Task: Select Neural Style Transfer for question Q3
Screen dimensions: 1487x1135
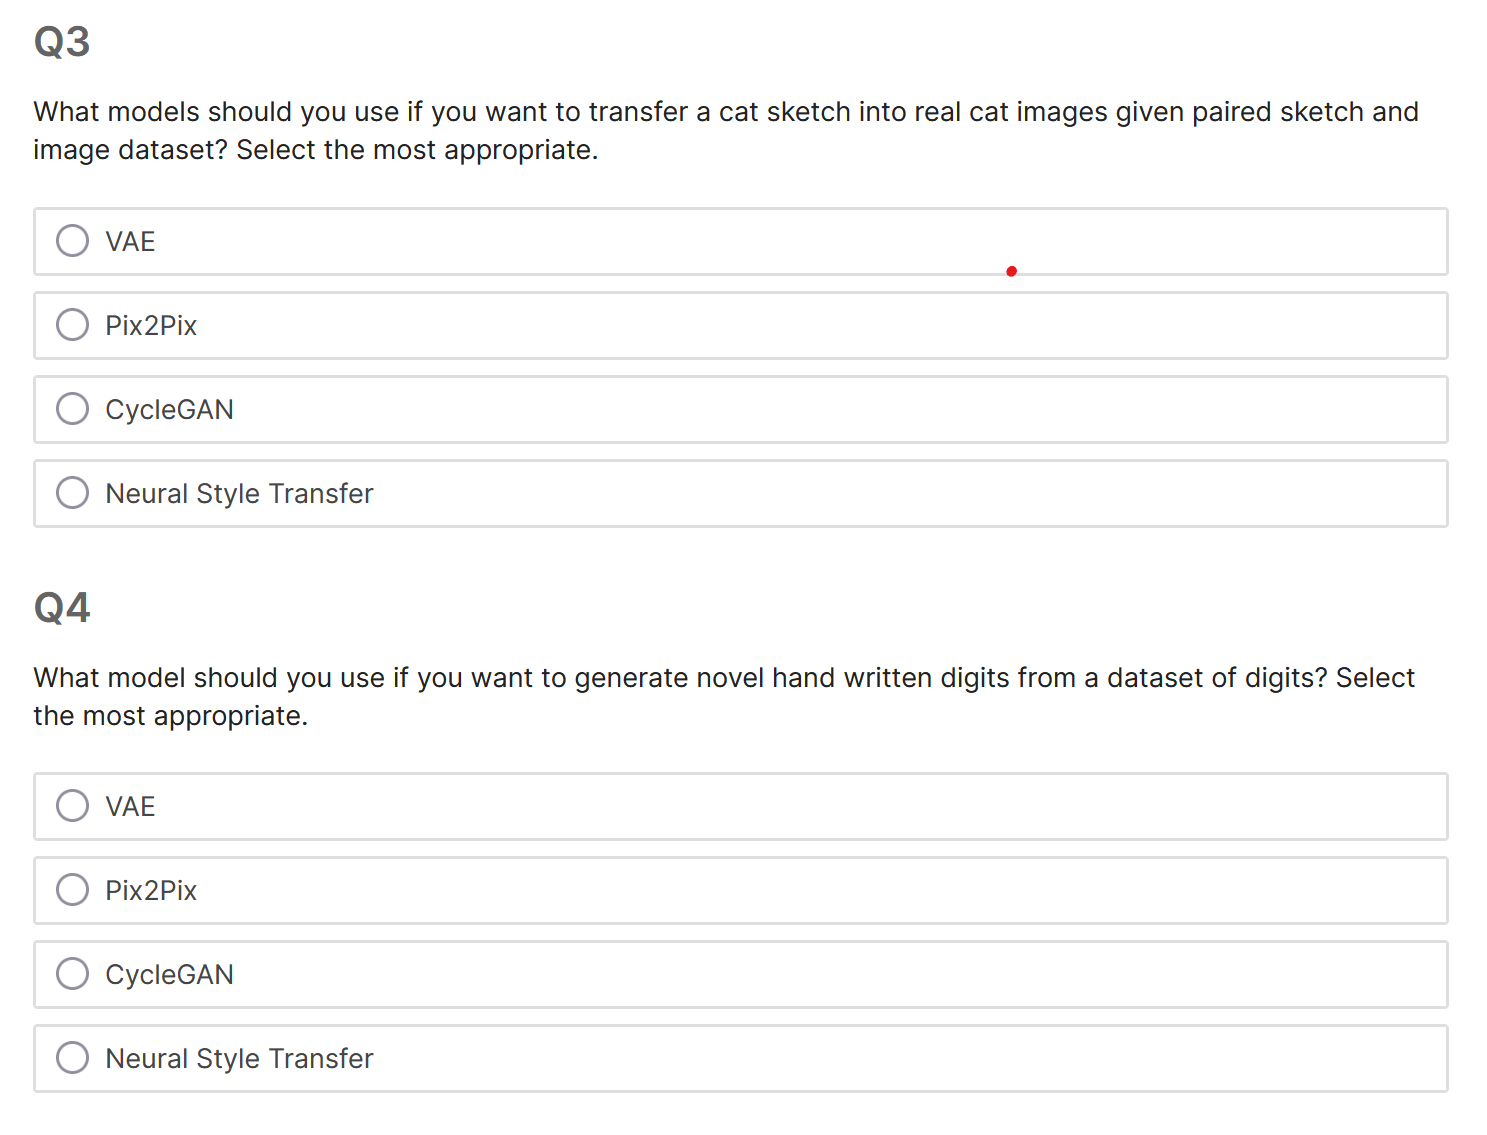Action: point(72,493)
